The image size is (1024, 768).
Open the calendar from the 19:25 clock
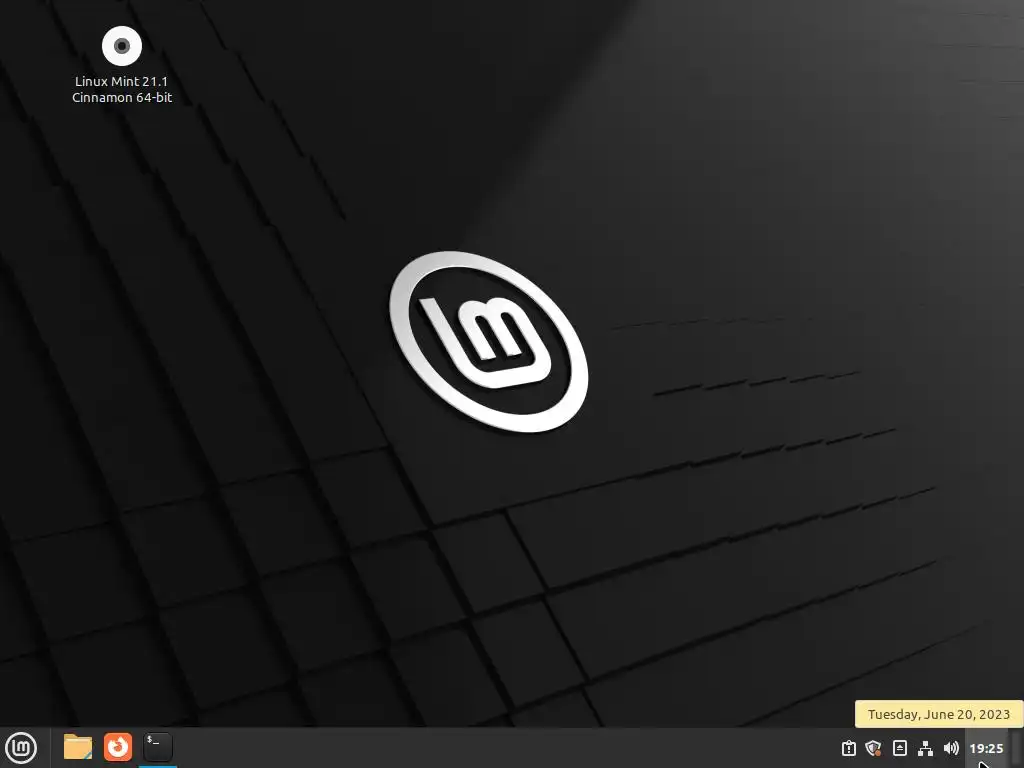[986, 748]
